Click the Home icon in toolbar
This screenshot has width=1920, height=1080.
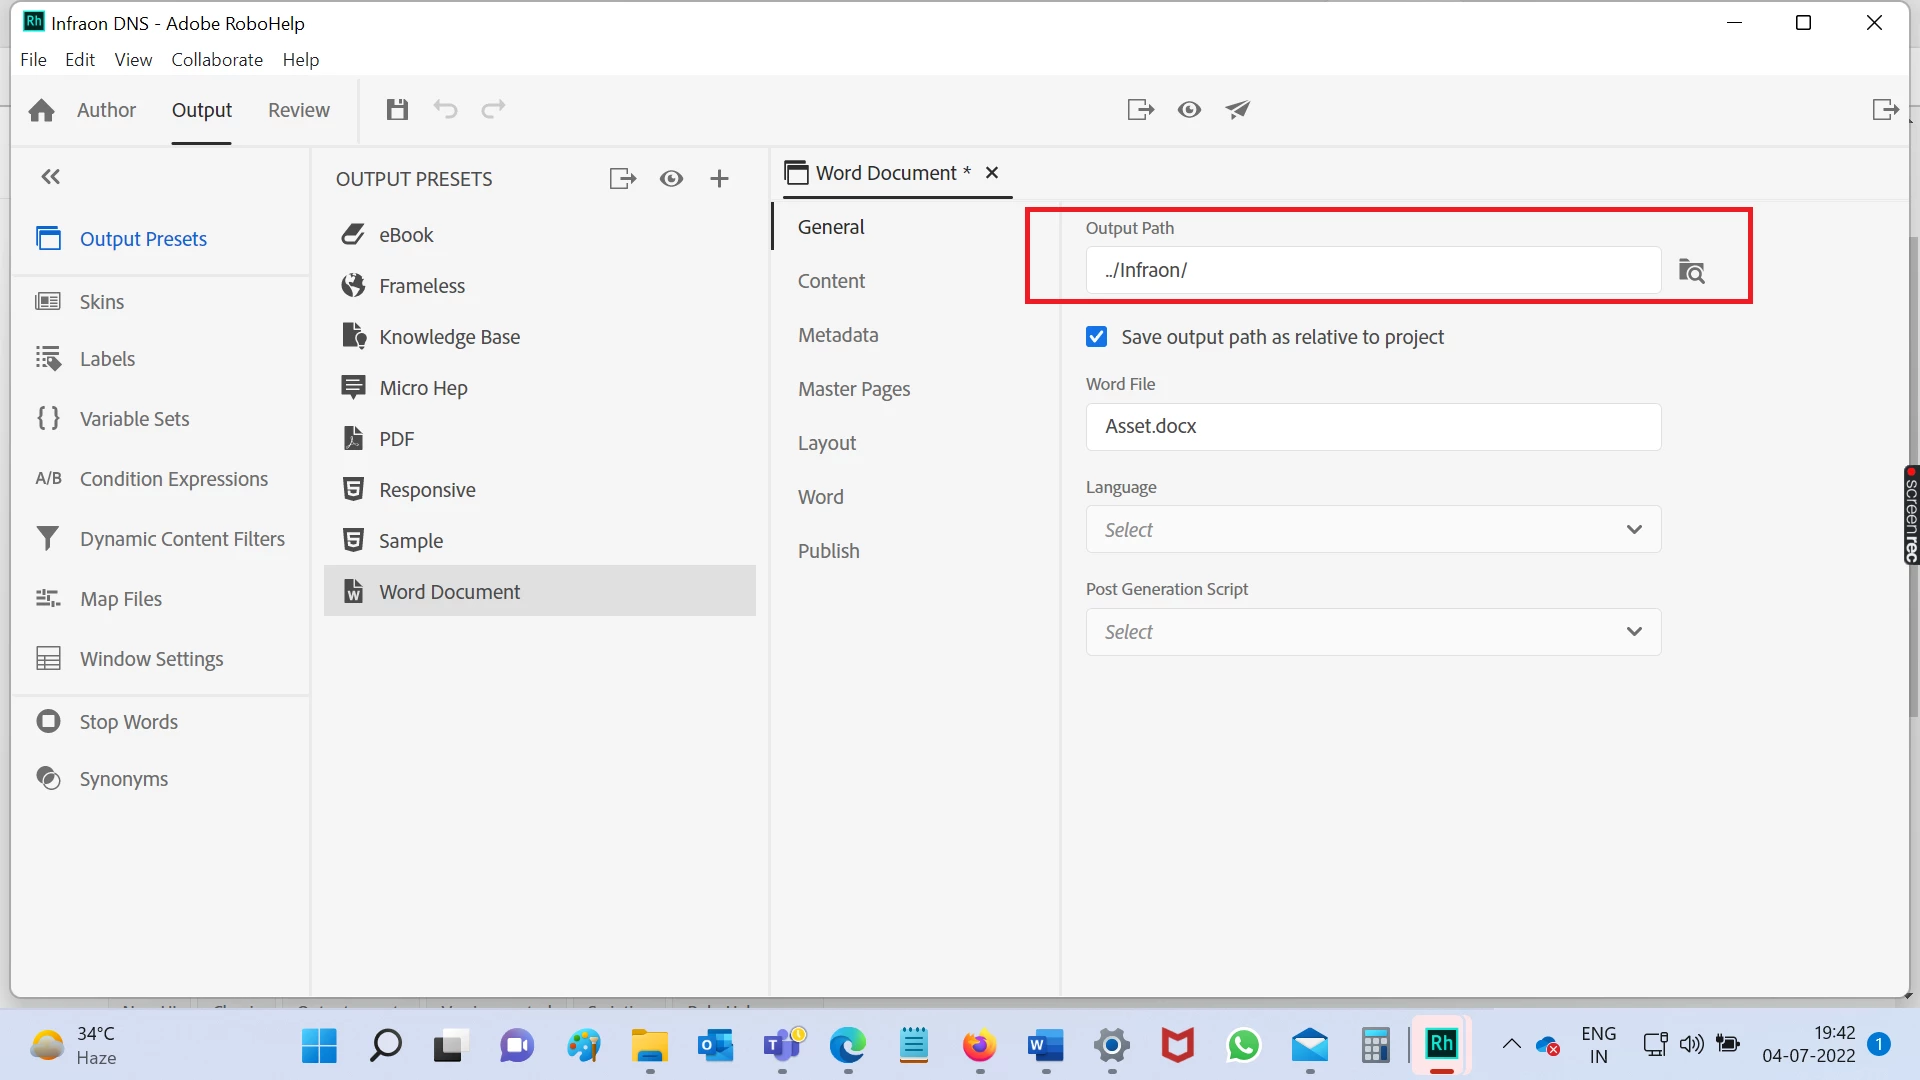pos(41,110)
